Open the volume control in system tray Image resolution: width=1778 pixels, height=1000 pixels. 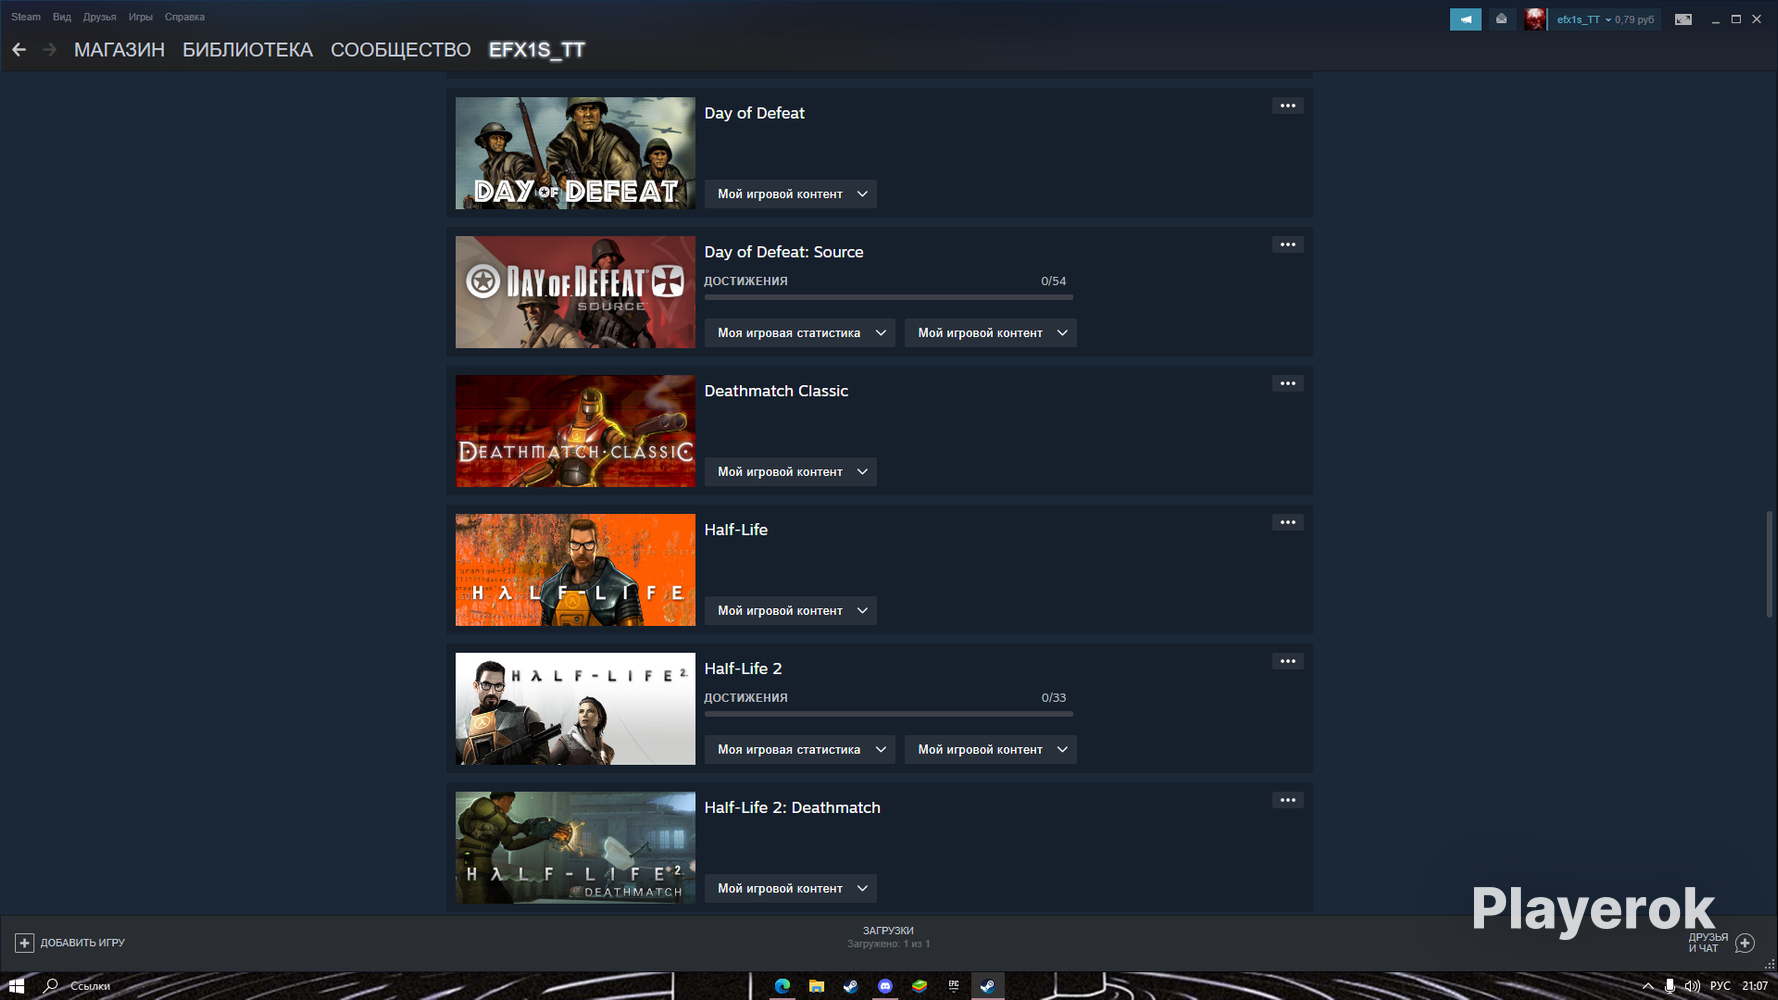[1692, 986]
